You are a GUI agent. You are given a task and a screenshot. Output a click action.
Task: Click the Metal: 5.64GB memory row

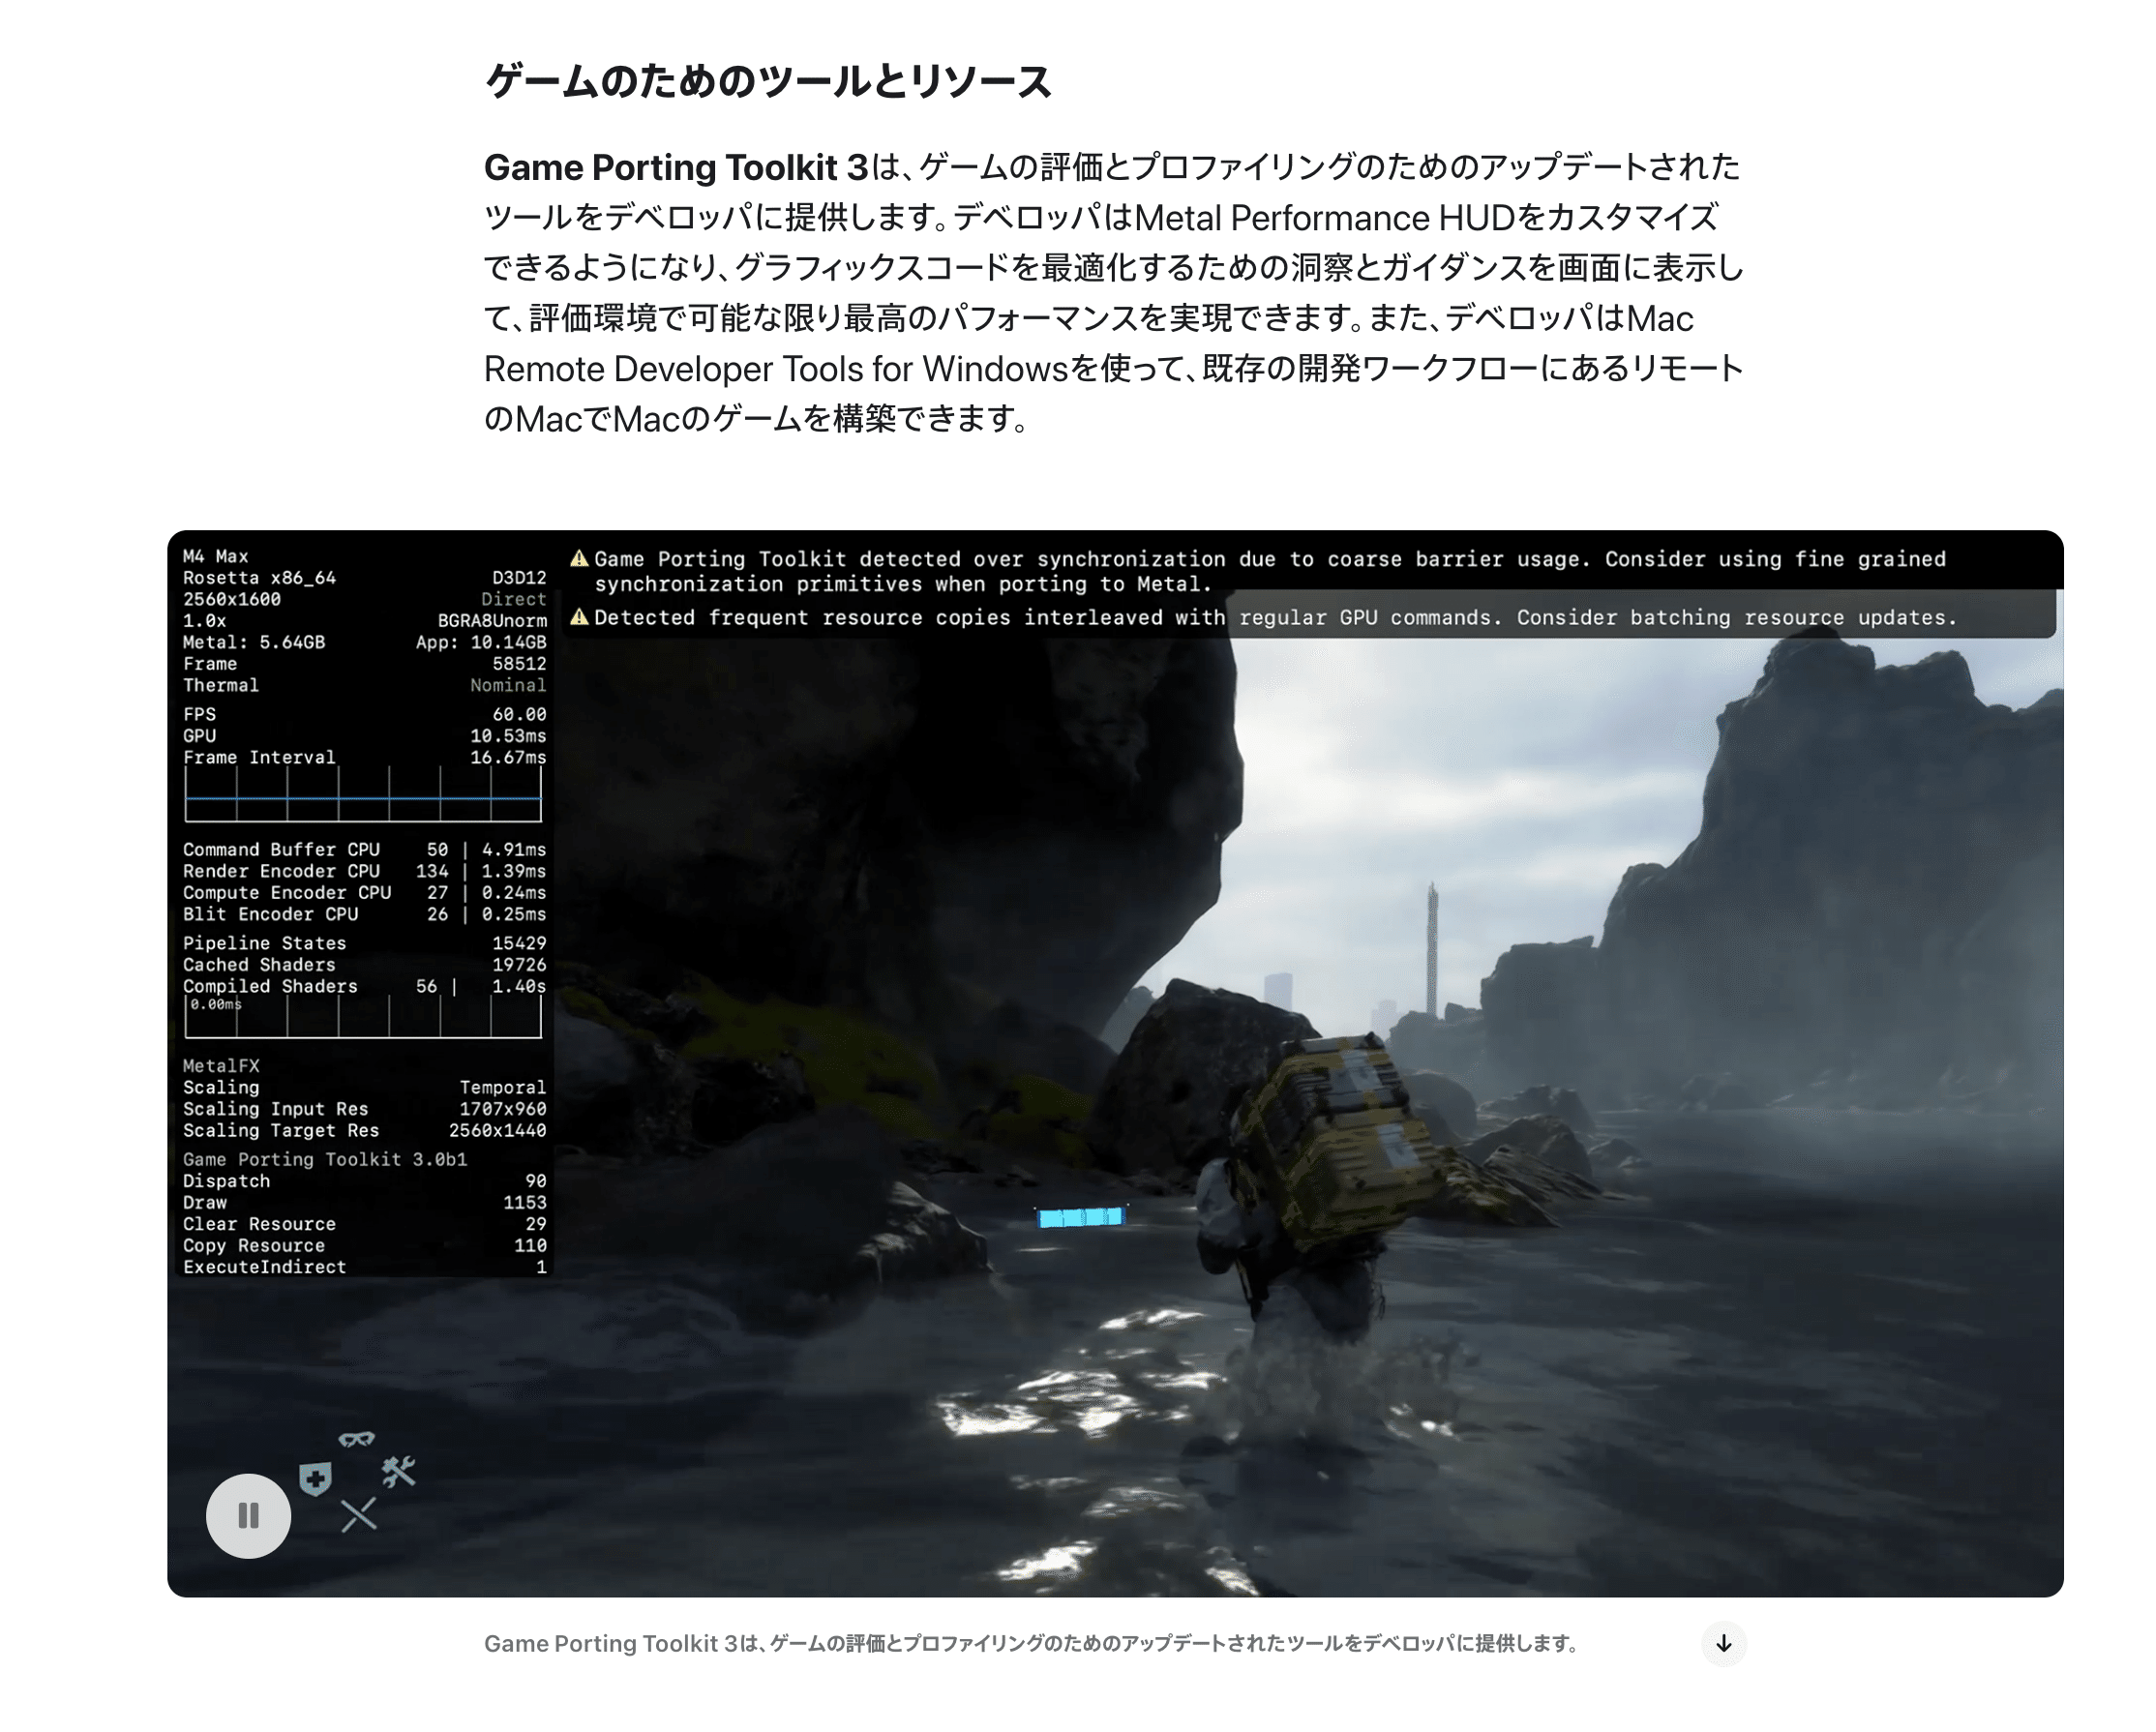click(x=364, y=643)
